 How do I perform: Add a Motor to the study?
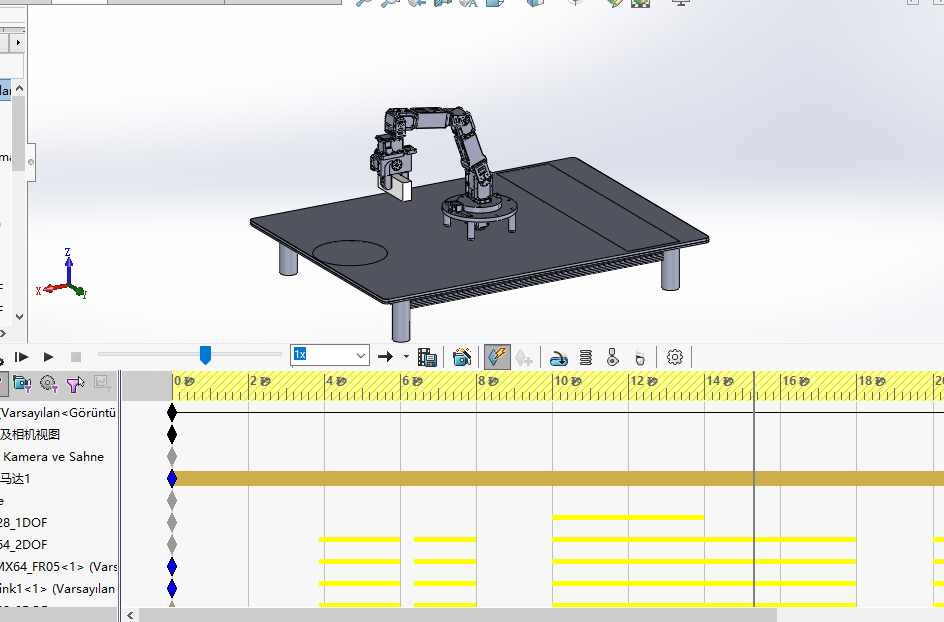pos(559,358)
